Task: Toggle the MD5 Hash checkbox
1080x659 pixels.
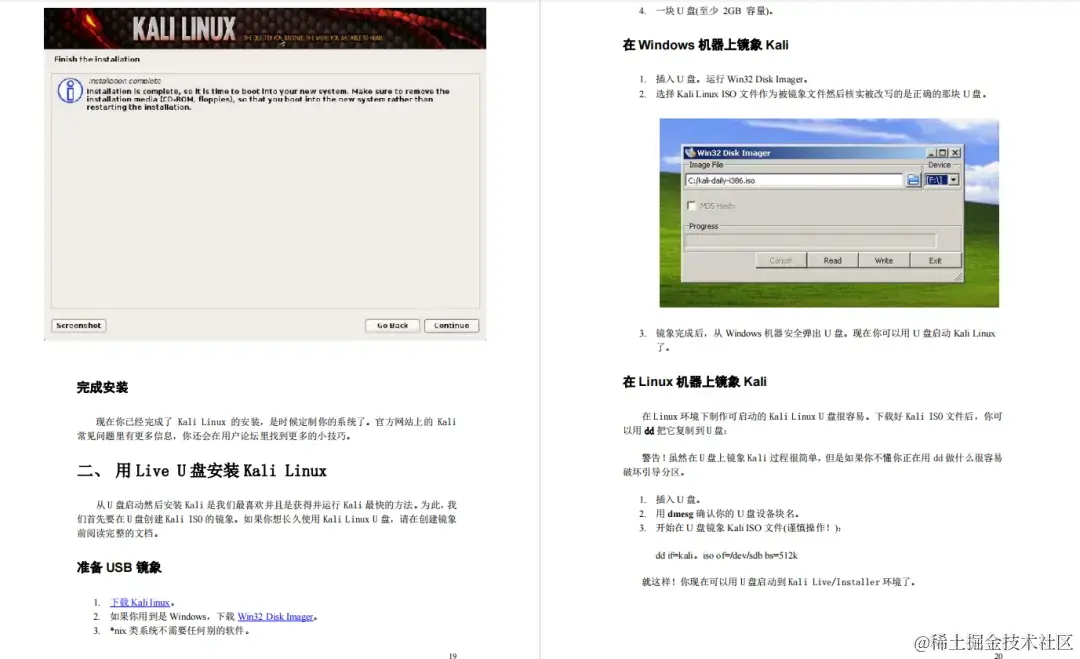Action: pos(691,205)
